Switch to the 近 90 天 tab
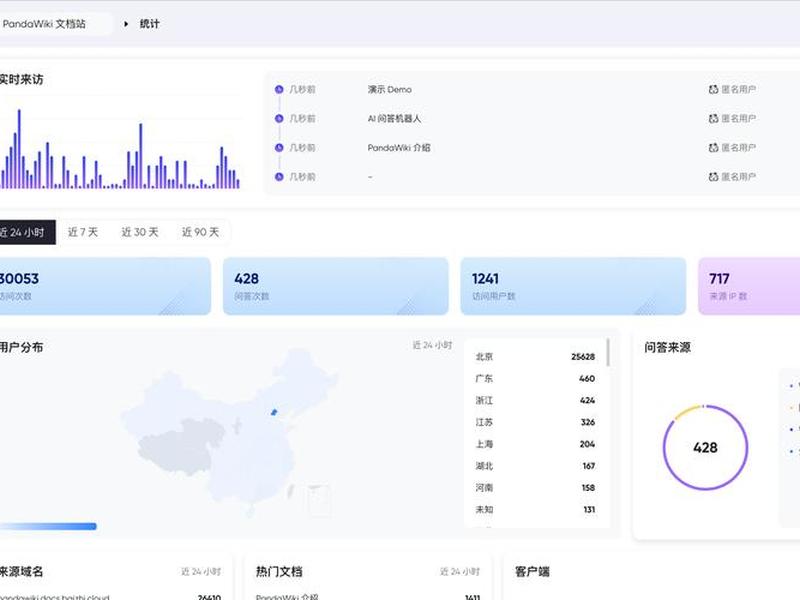The height and width of the screenshot is (600, 800). coord(201,233)
